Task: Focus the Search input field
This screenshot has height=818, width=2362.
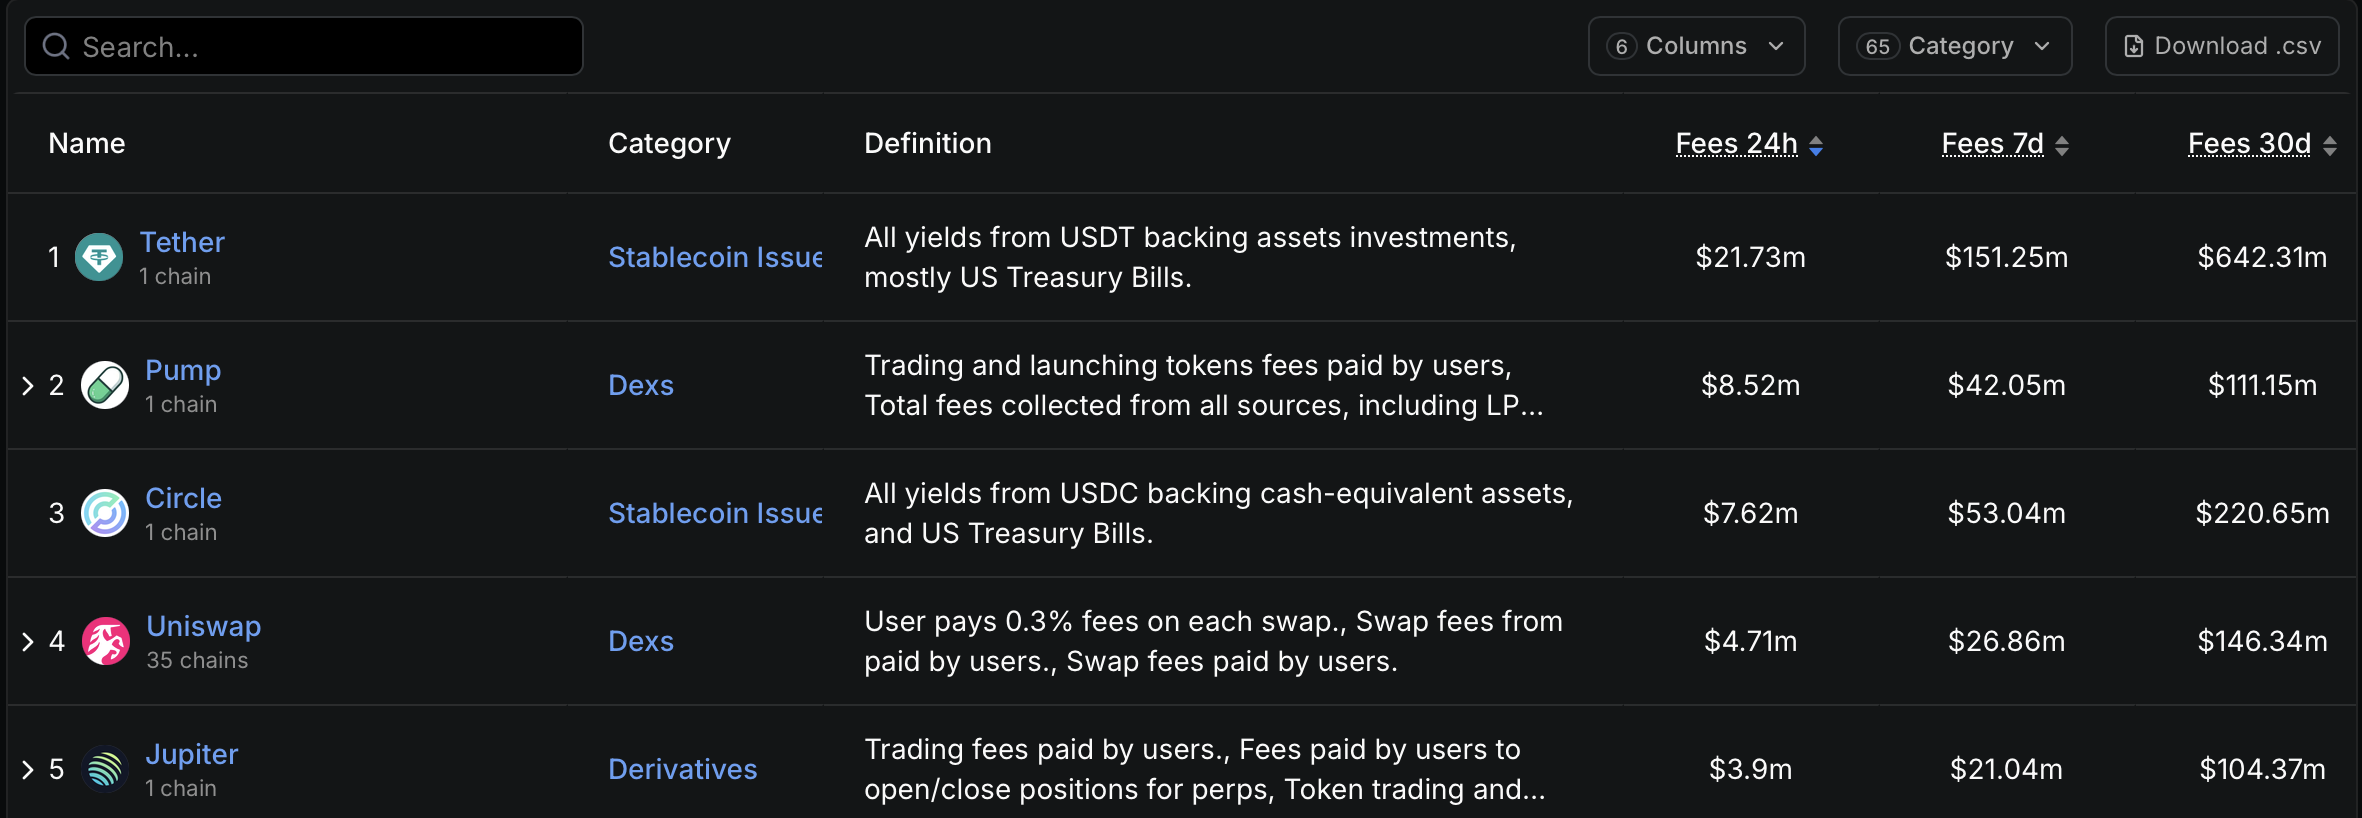Action: (x=304, y=46)
